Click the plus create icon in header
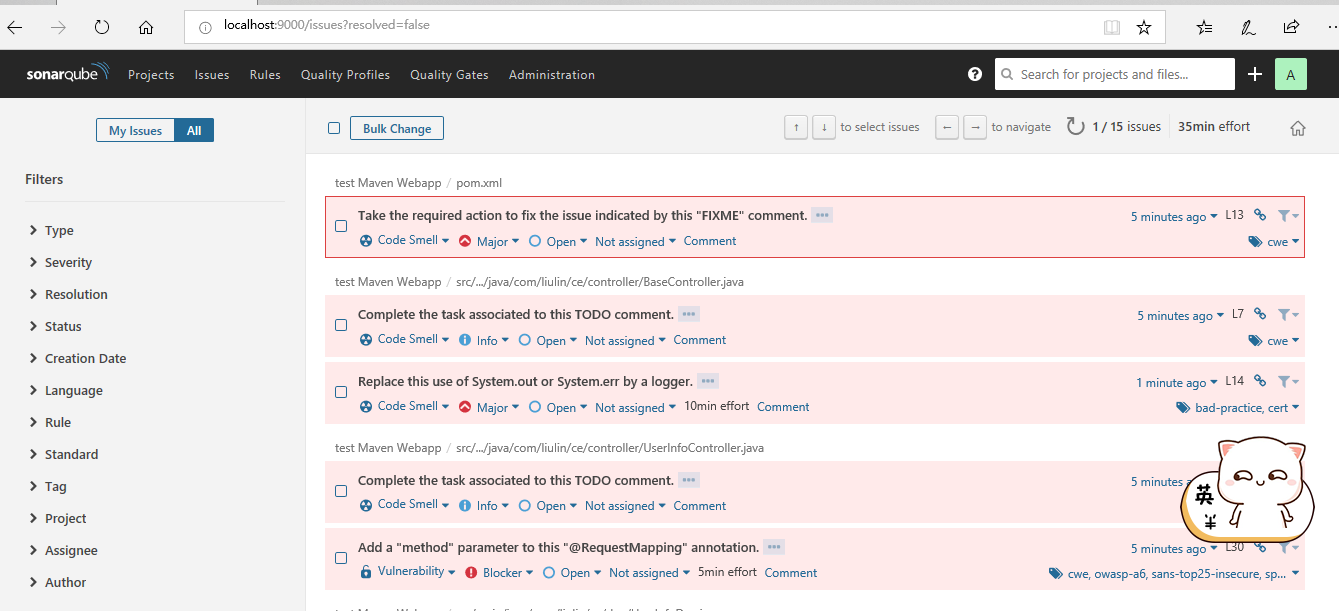Image resolution: width=1339 pixels, height=611 pixels. coord(1255,74)
